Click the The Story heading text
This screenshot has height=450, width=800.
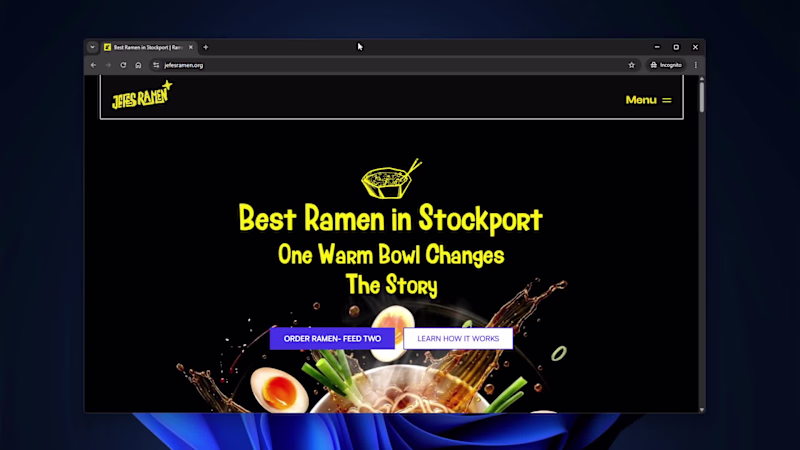point(391,285)
